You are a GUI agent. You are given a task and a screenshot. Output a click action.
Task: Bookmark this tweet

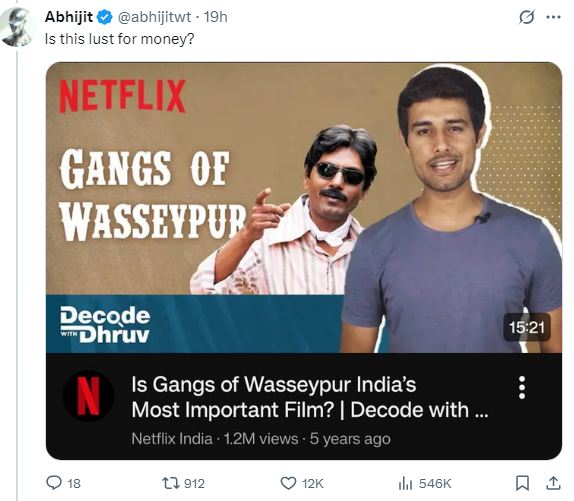[x=522, y=483]
